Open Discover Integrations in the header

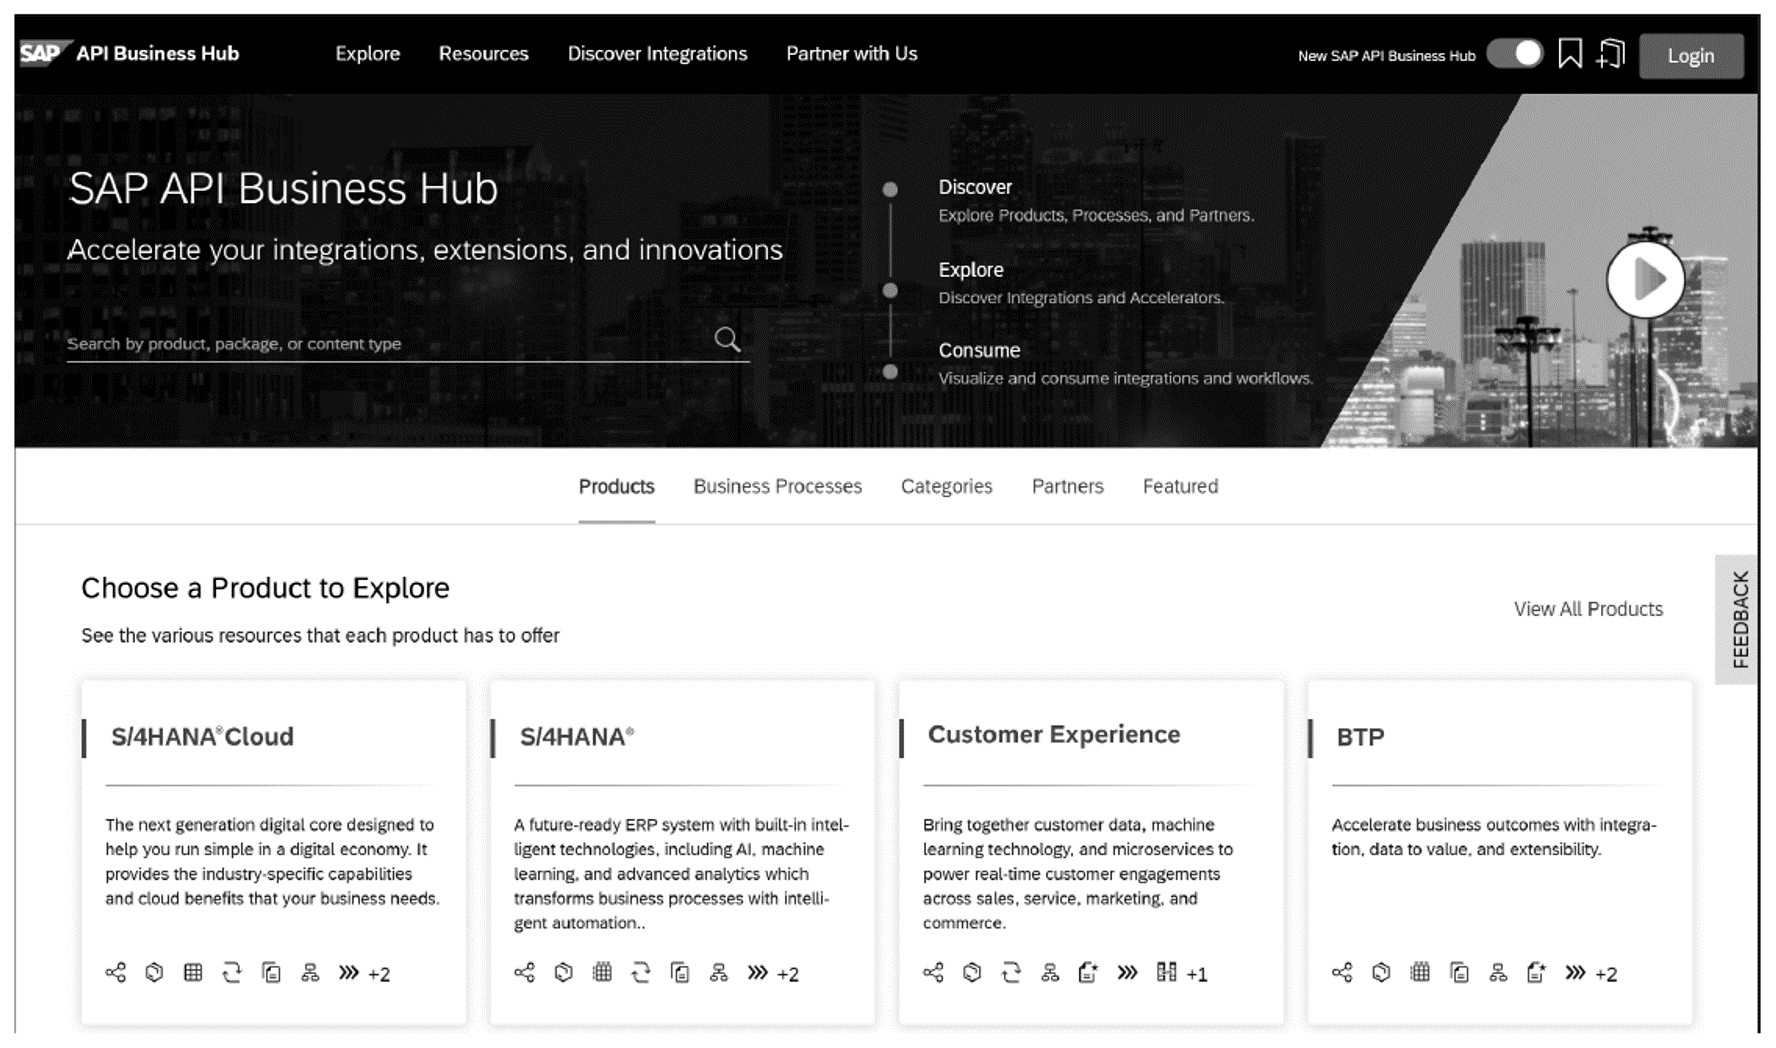click(x=657, y=54)
